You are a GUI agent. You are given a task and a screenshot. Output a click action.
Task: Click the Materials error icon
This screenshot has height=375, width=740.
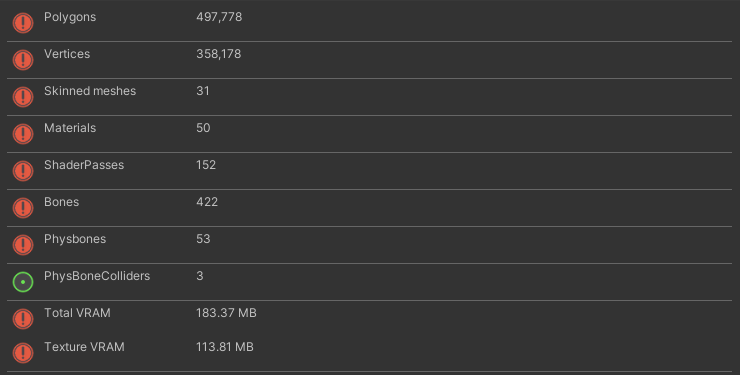click(x=23, y=134)
